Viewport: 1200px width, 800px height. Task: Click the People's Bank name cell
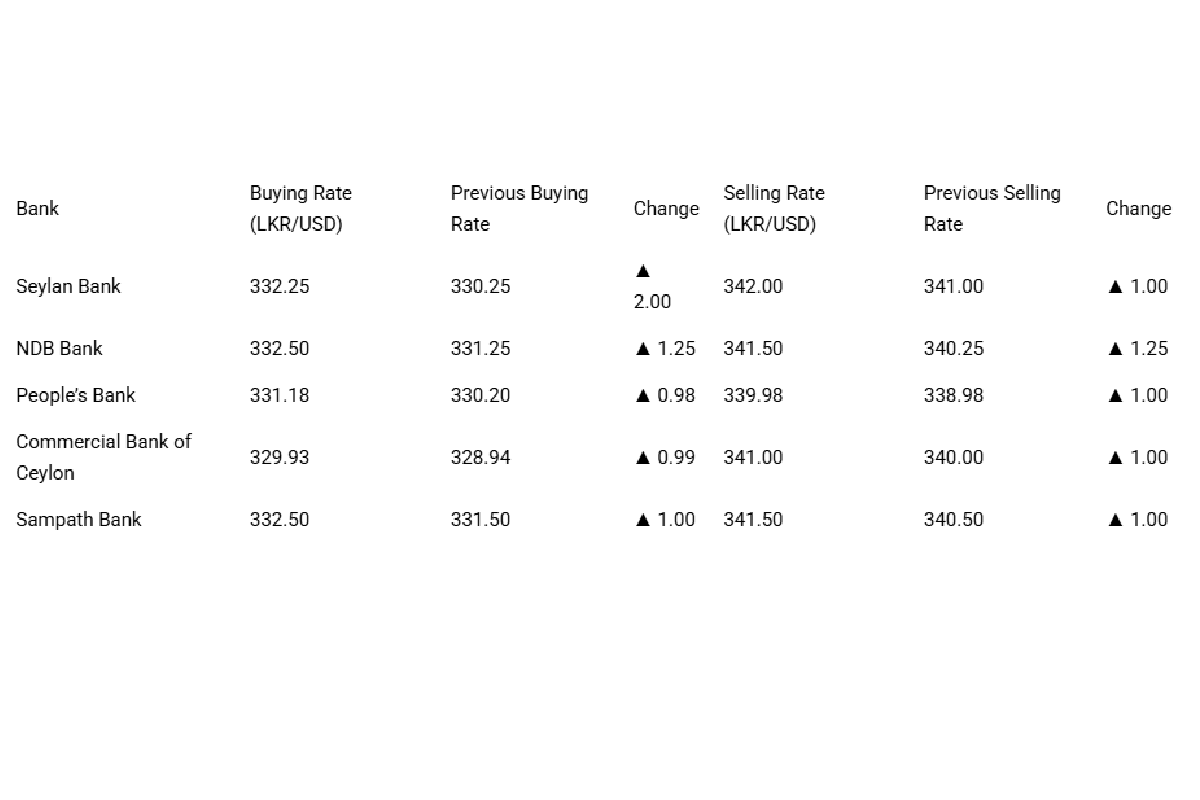76,396
